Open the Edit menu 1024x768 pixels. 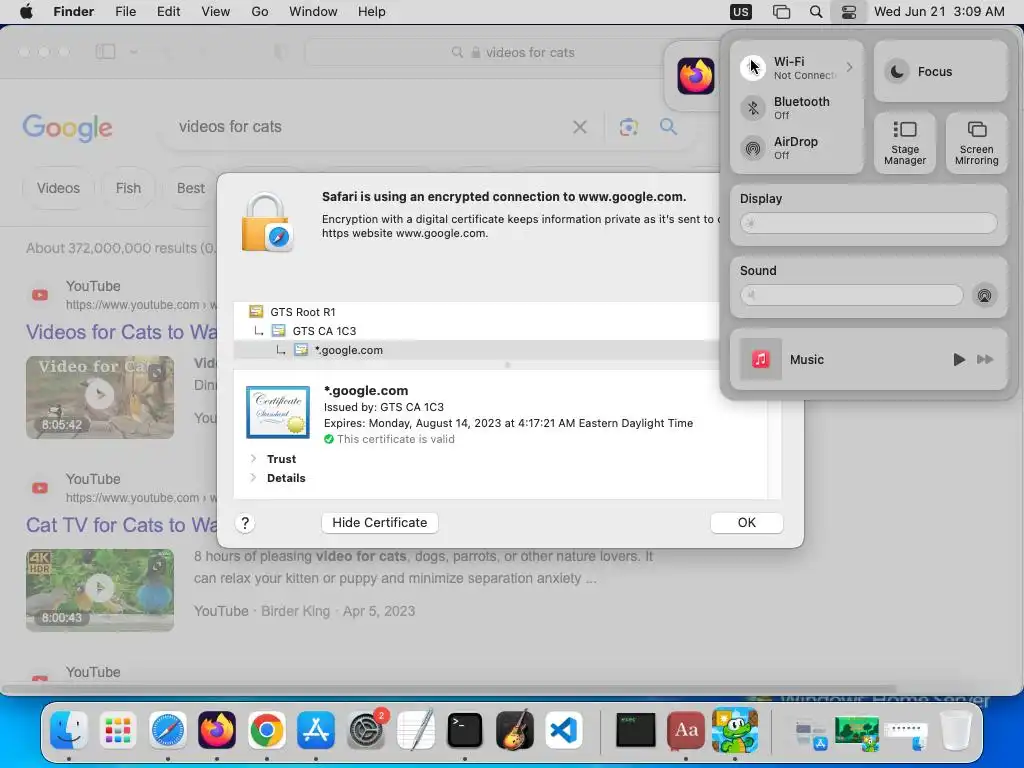(x=168, y=12)
